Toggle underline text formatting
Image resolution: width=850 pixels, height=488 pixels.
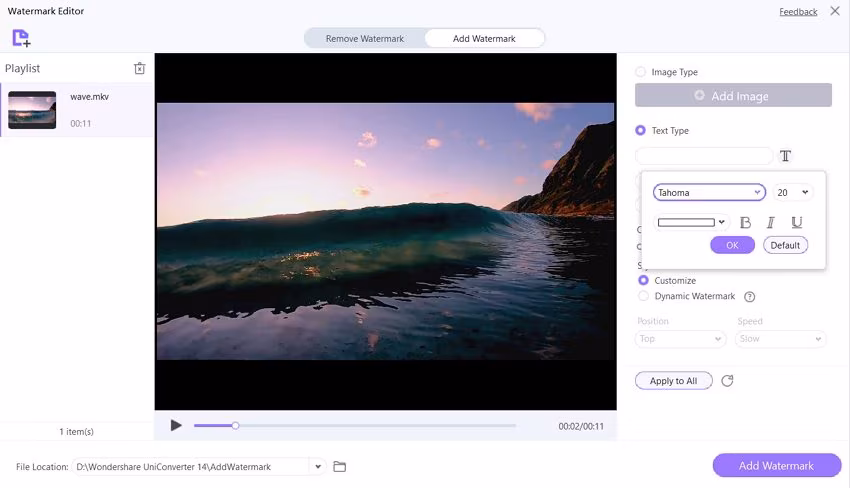(x=796, y=222)
